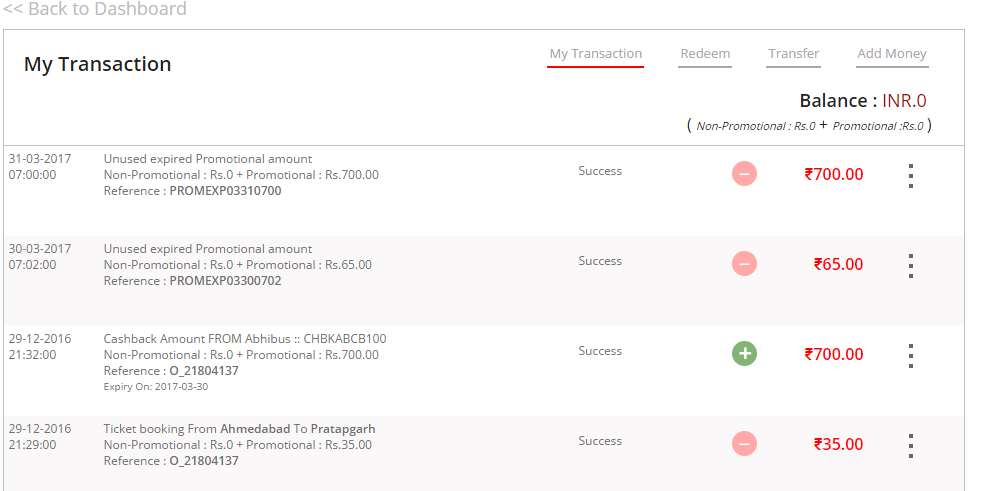Open three-dot menu for 31-03-2017 transaction

pos(910,175)
